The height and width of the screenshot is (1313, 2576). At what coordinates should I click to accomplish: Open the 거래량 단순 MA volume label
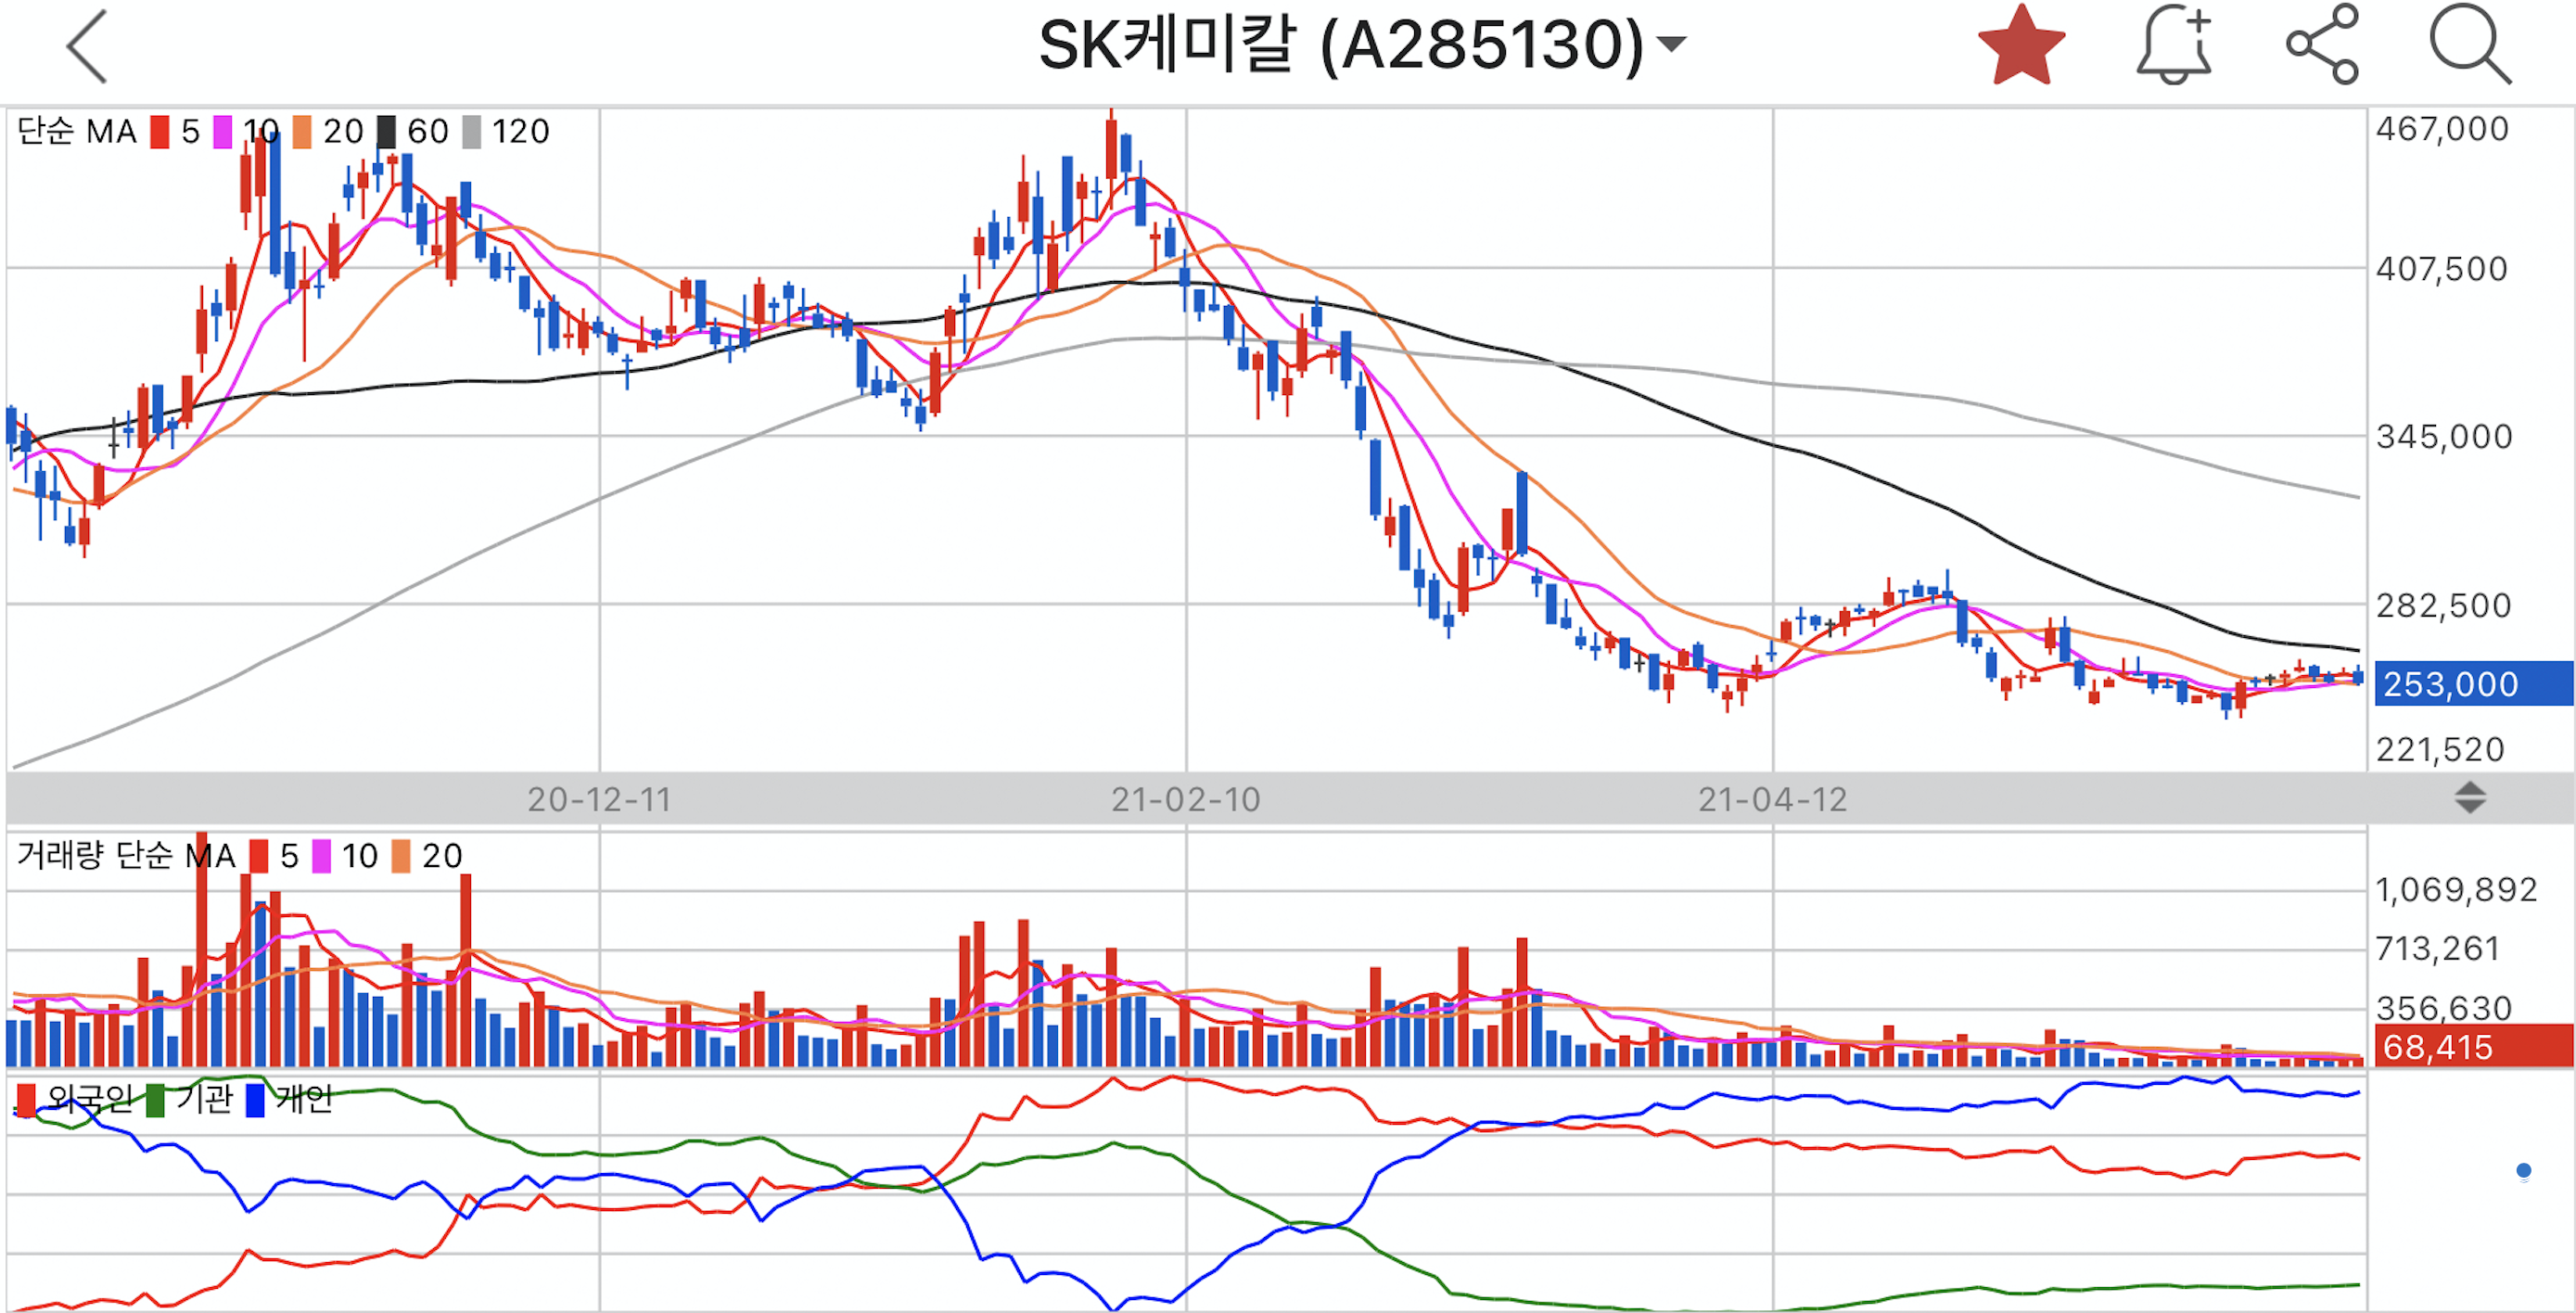(x=126, y=856)
